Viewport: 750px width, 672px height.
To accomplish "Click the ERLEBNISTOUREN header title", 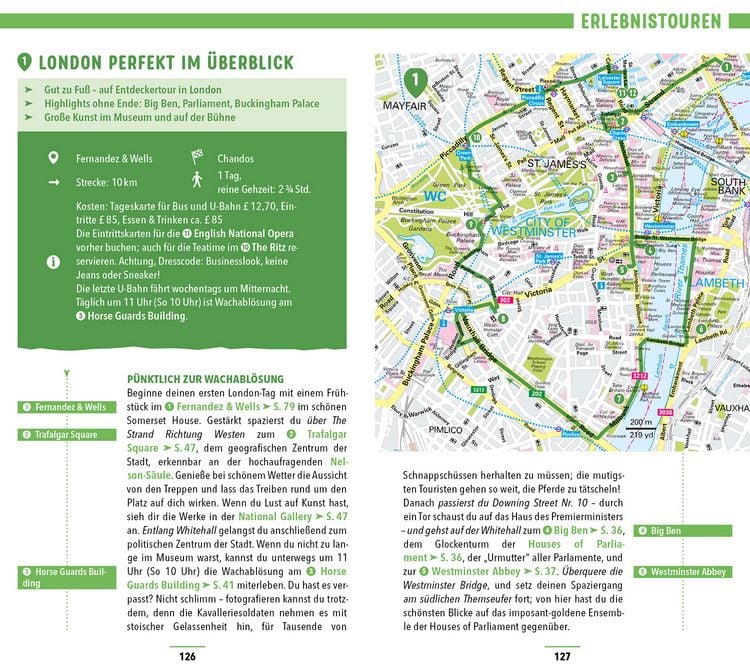I will [x=651, y=22].
